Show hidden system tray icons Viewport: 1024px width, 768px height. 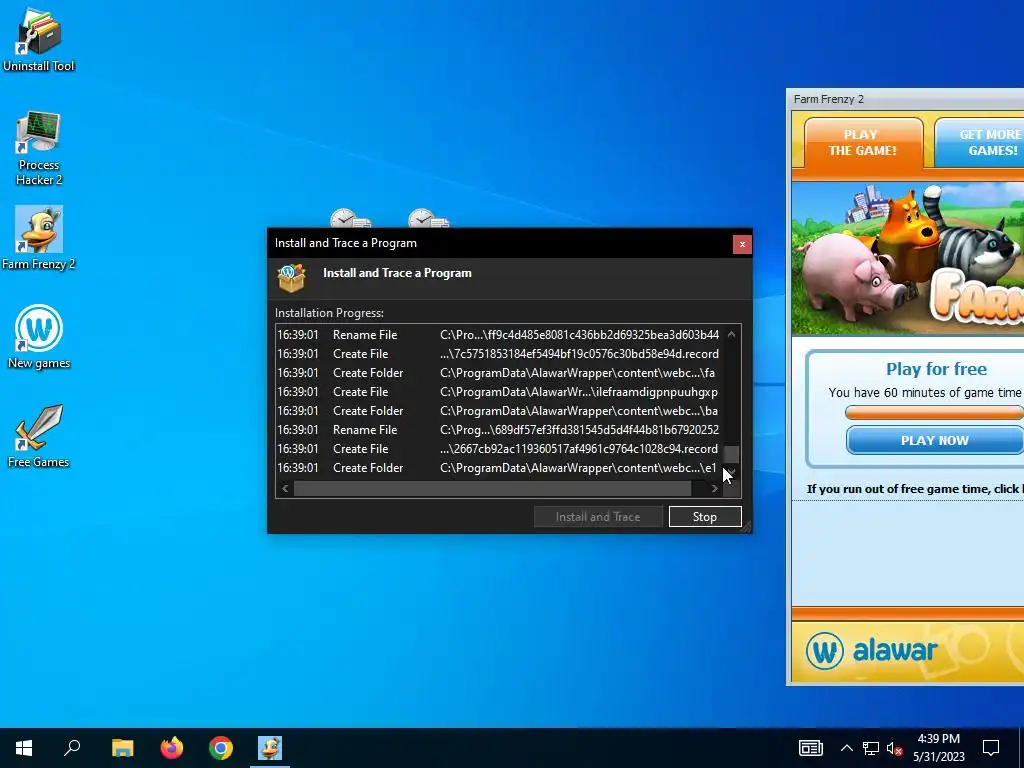pyautogui.click(x=846, y=748)
